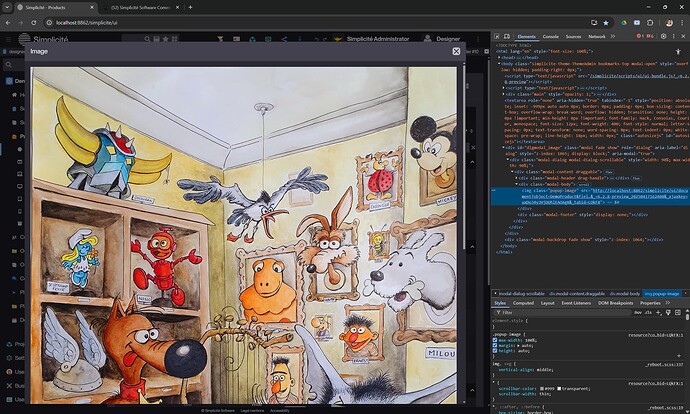Open the Computed styles tab
The width and height of the screenshot is (690, 414).
click(523, 303)
